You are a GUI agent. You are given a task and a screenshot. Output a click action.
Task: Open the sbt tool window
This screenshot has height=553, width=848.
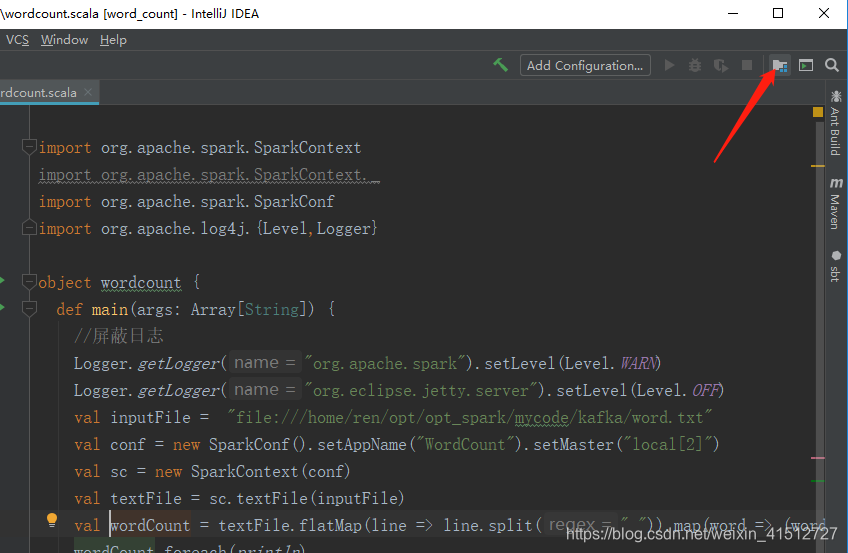pos(836,266)
